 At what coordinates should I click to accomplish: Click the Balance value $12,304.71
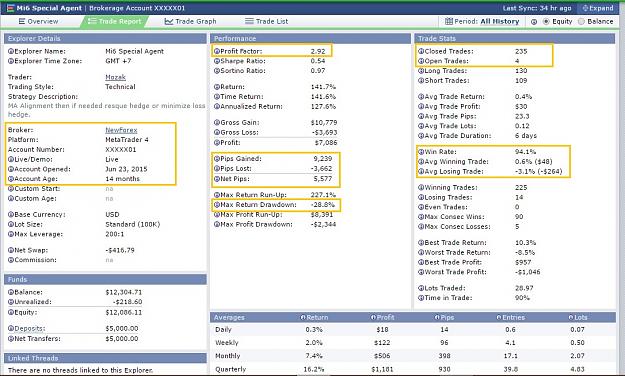click(x=124, y=292)
